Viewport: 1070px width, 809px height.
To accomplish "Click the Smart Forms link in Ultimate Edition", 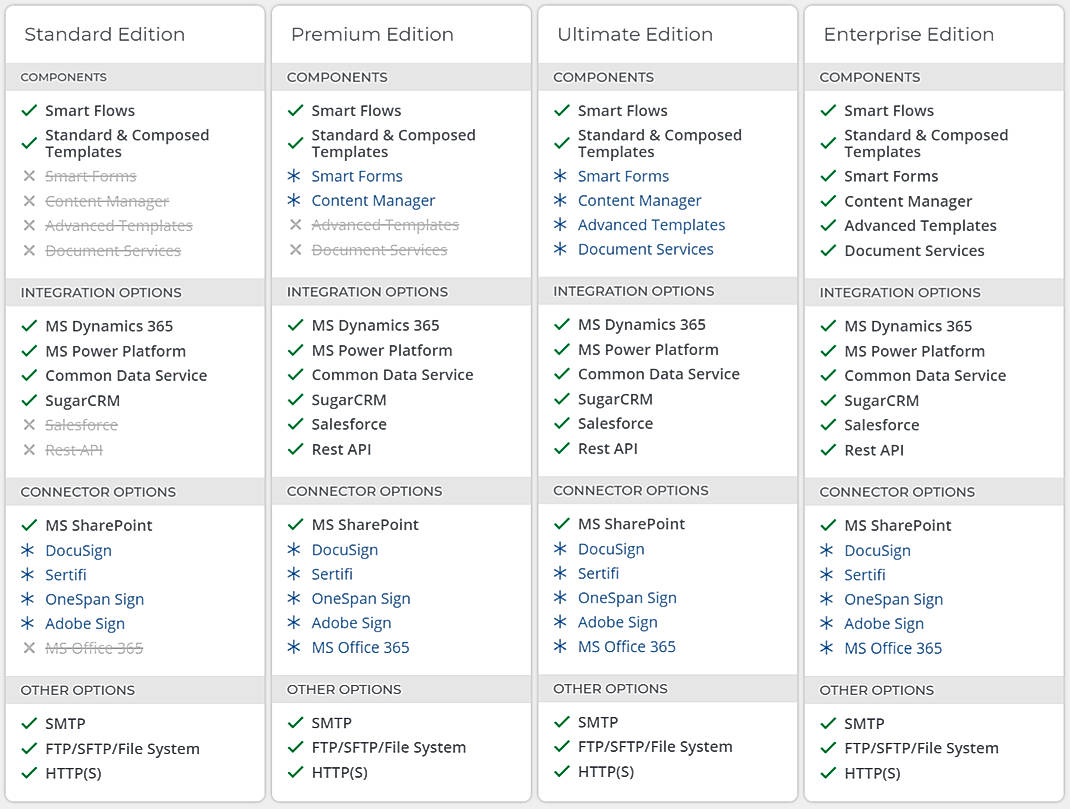I will (x=623, y=176).
